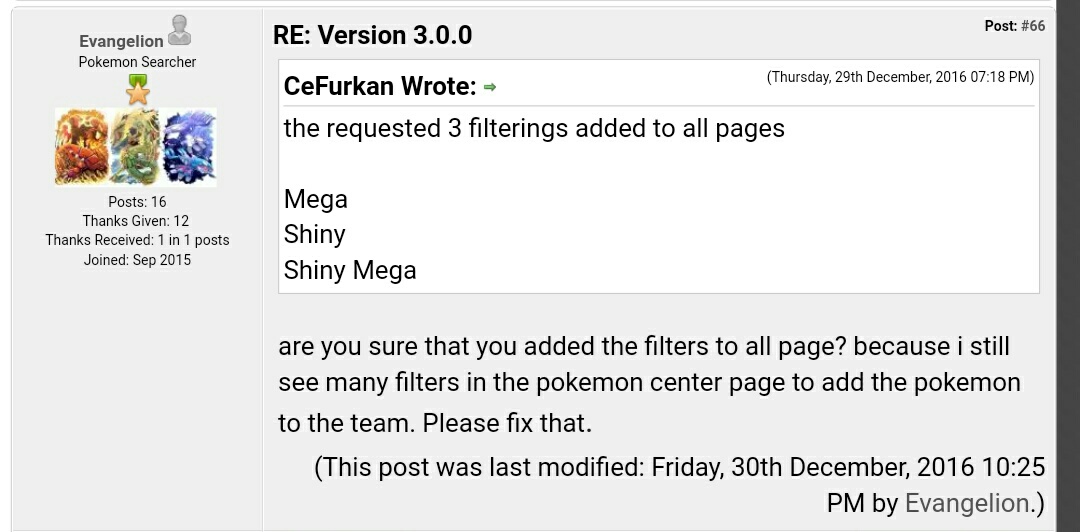Open Evangelion's profile from the sidebar username
The image size is (1080, 532).
click(121, 41)
